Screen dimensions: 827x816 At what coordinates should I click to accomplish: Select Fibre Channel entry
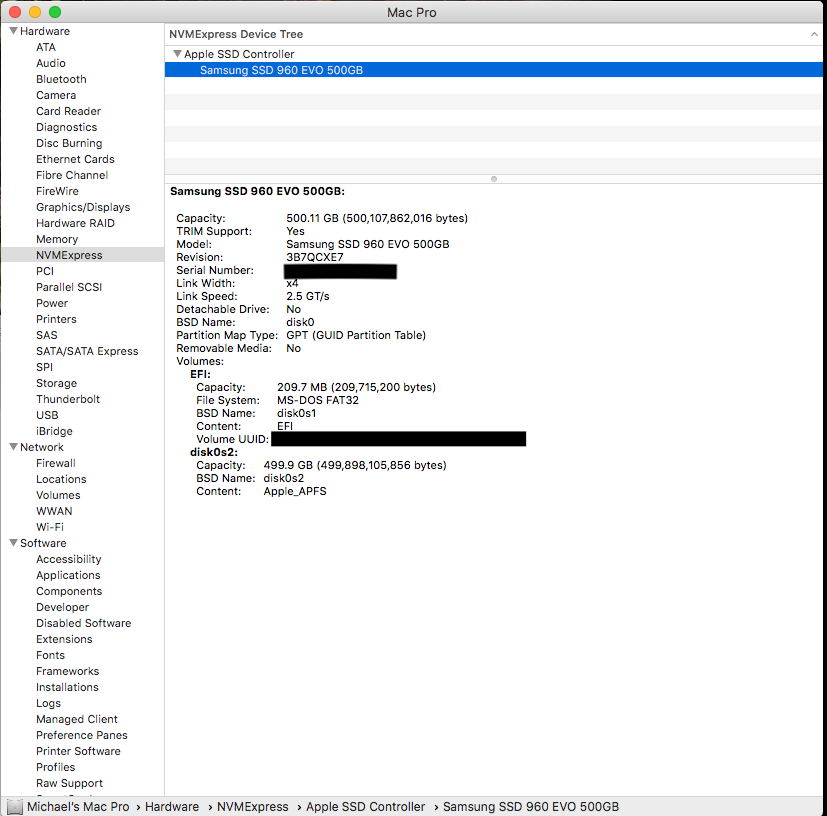point(72,175)
